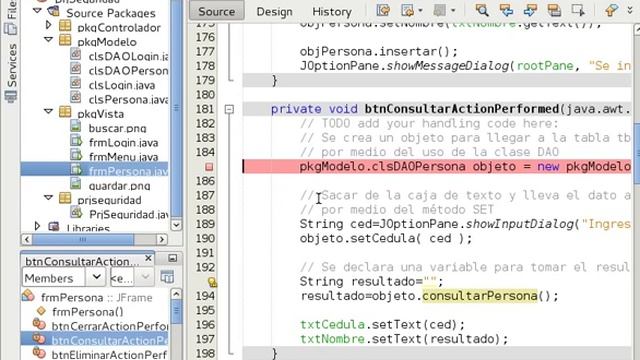Viewport: 640px width, 360px height.
Task: Click the greyed-out square toolbar icon
Action: (439, 11)
